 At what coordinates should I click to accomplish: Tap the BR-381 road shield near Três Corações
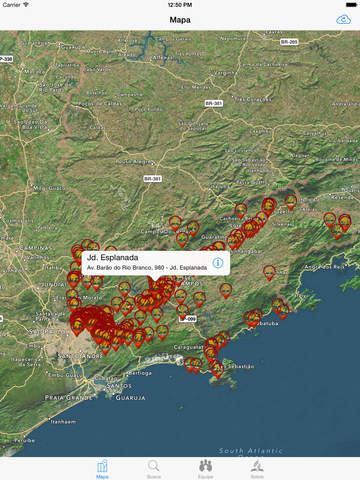pos(214,103)
